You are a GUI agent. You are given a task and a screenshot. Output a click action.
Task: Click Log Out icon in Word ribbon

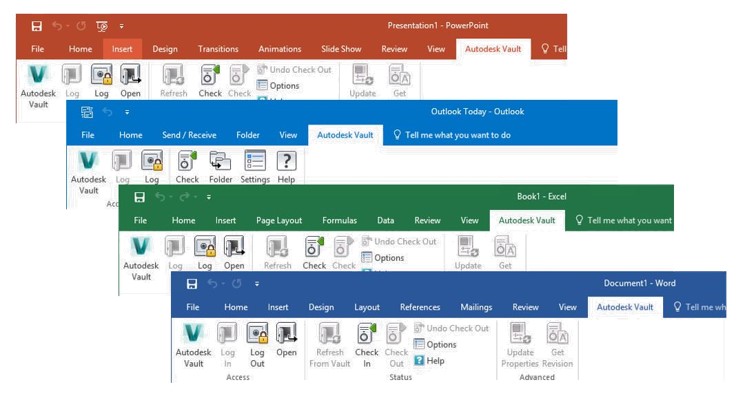[258, 333]
